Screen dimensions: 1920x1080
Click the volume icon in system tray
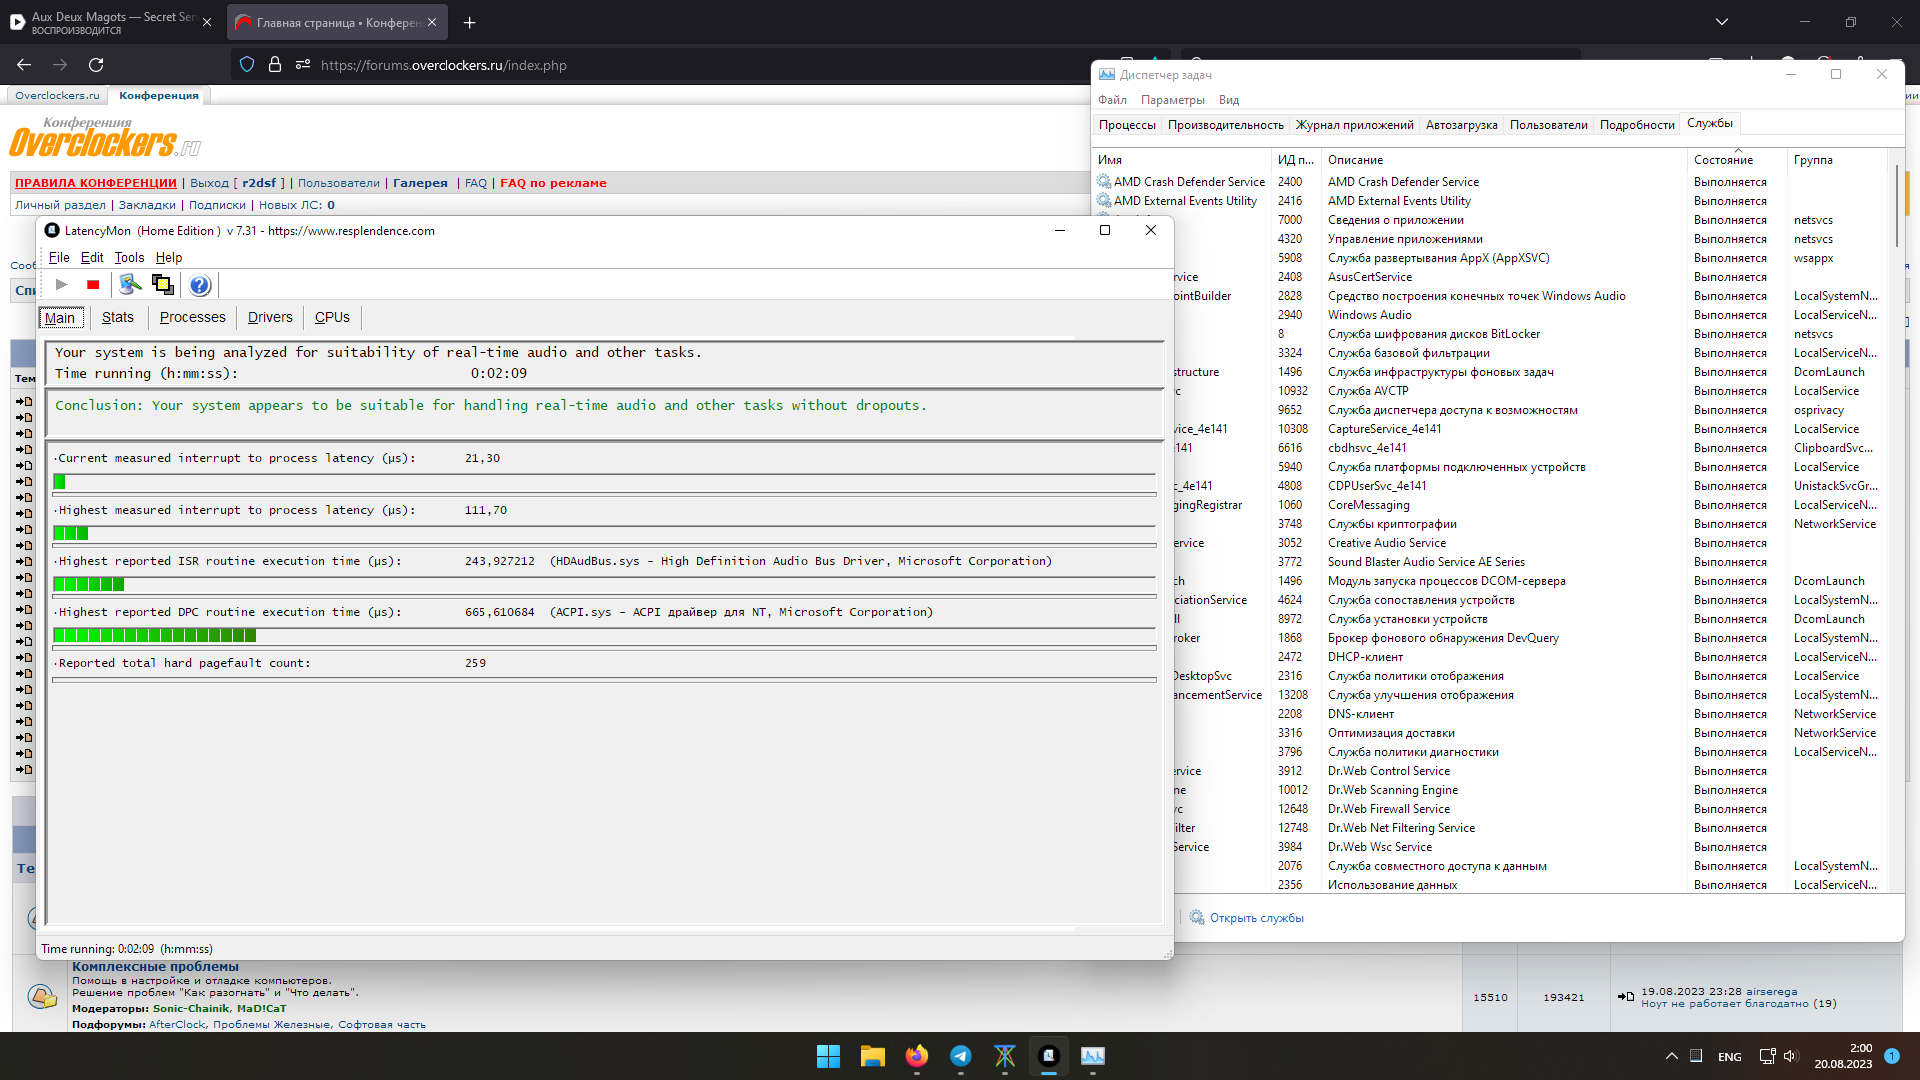tap(1790, 1056)
